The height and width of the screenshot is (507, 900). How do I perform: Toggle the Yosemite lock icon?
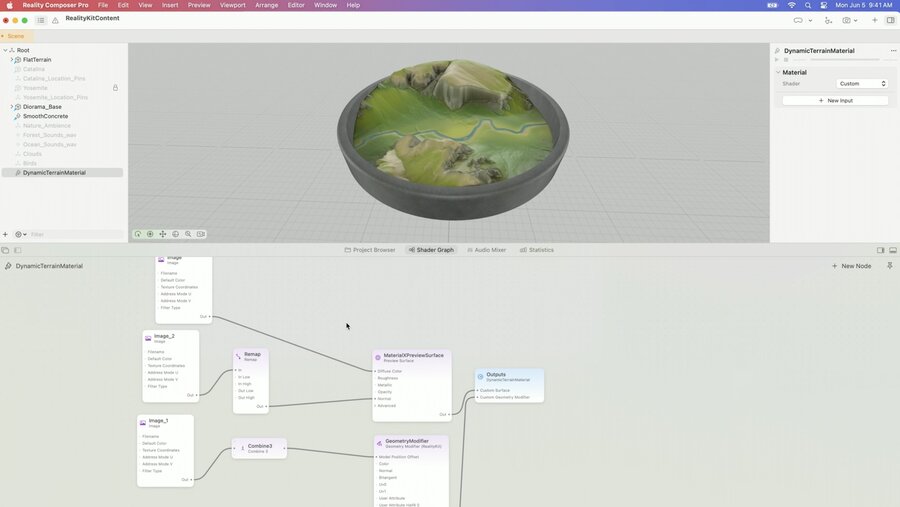click(115, 88)
